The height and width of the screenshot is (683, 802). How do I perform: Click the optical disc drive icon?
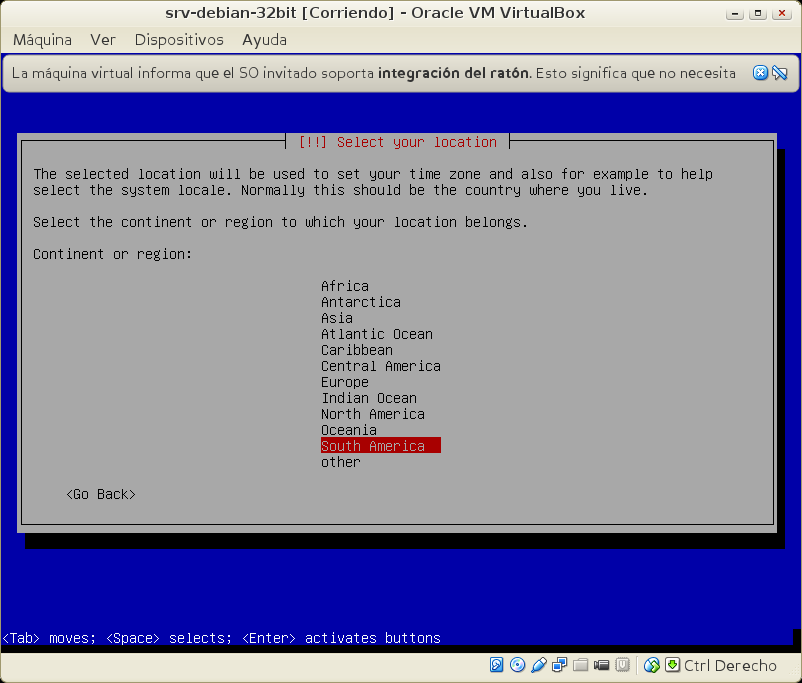(518, 665)
